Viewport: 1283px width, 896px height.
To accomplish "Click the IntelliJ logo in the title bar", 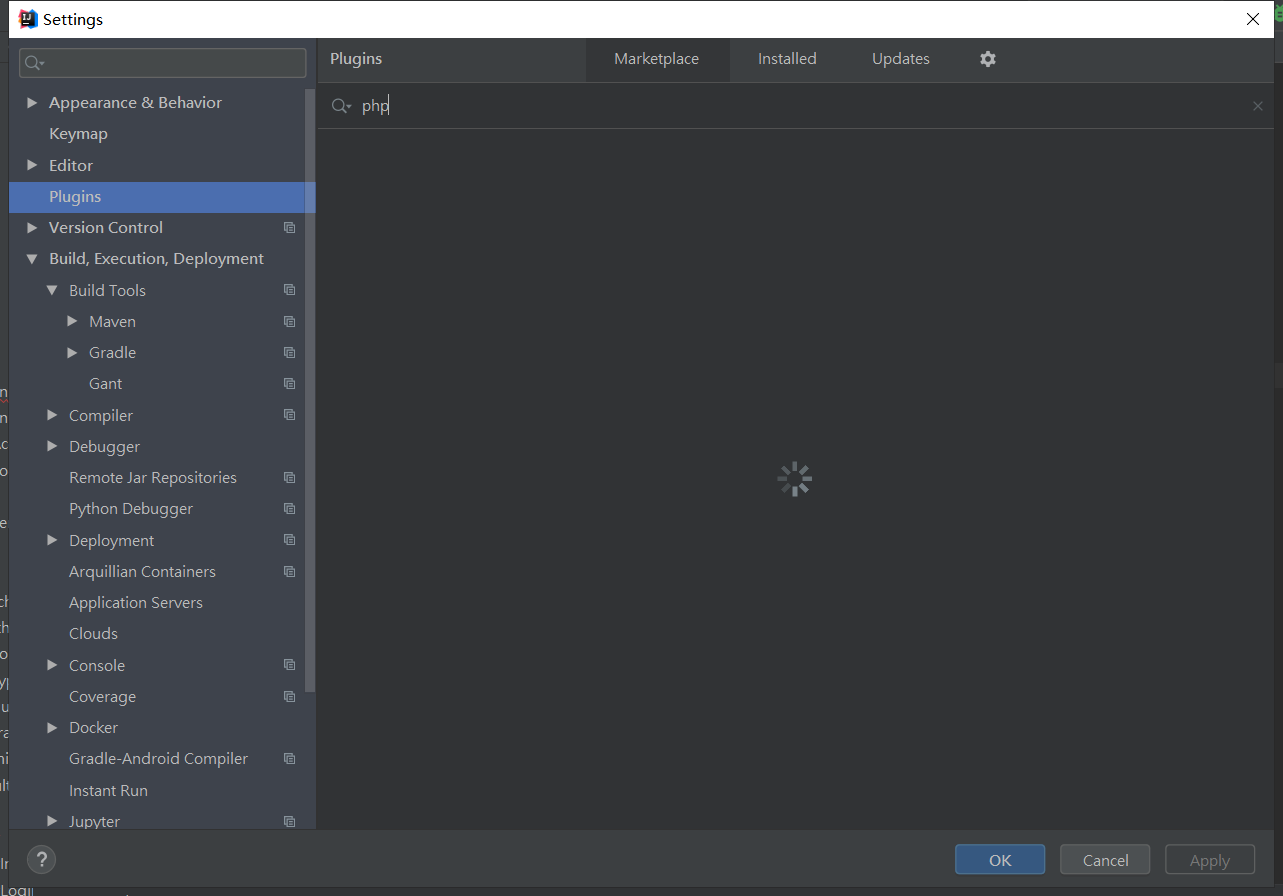I will pos(28,19).
